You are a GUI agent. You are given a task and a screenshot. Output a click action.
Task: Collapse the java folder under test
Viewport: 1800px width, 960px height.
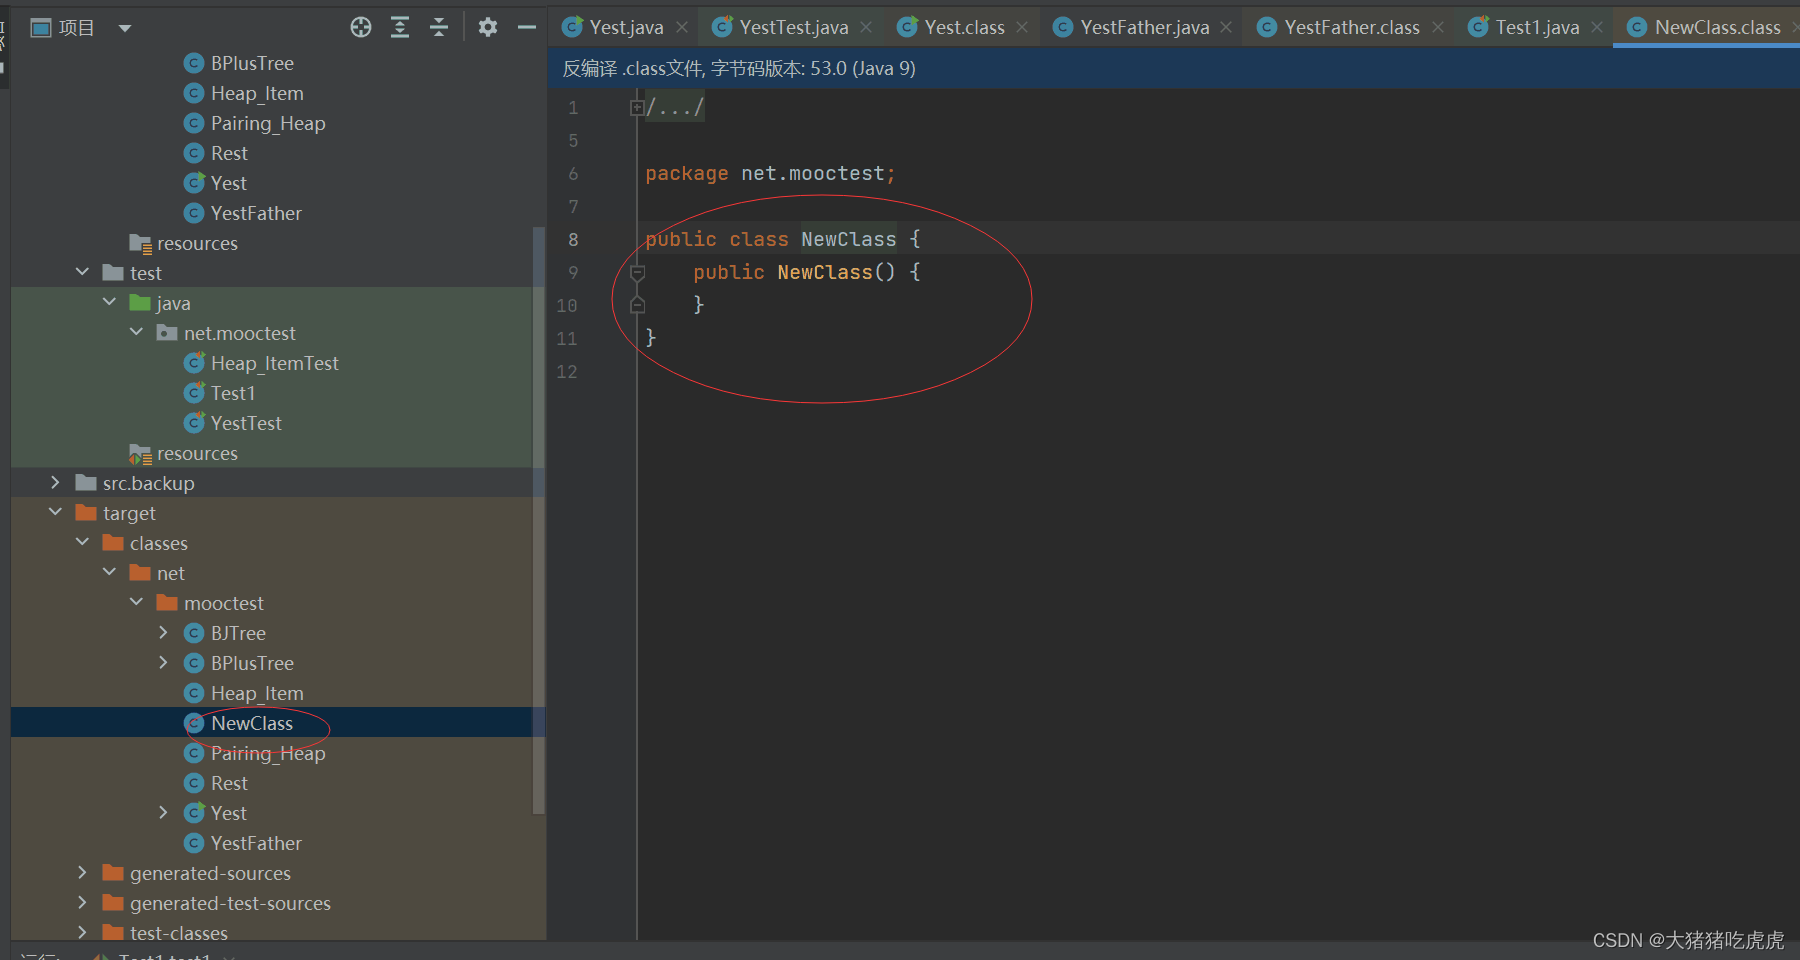(109, 302)
